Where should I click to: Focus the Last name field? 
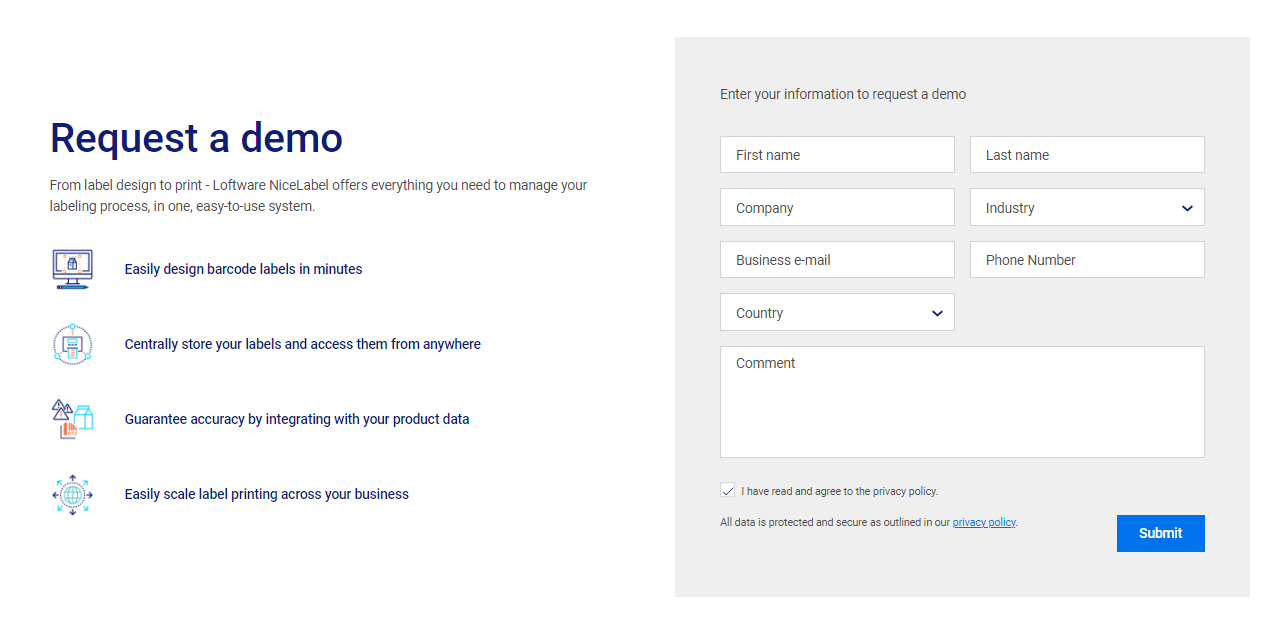1087,155
